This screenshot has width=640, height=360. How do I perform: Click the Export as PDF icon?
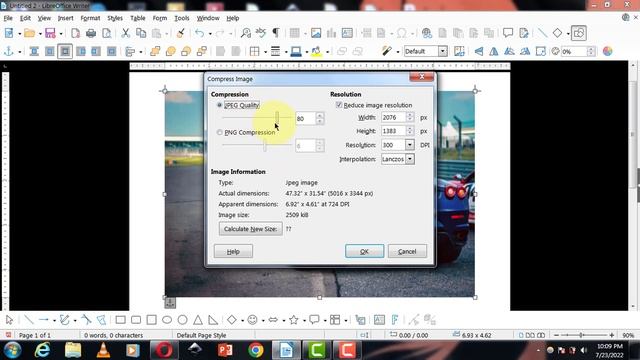[76, 33]
